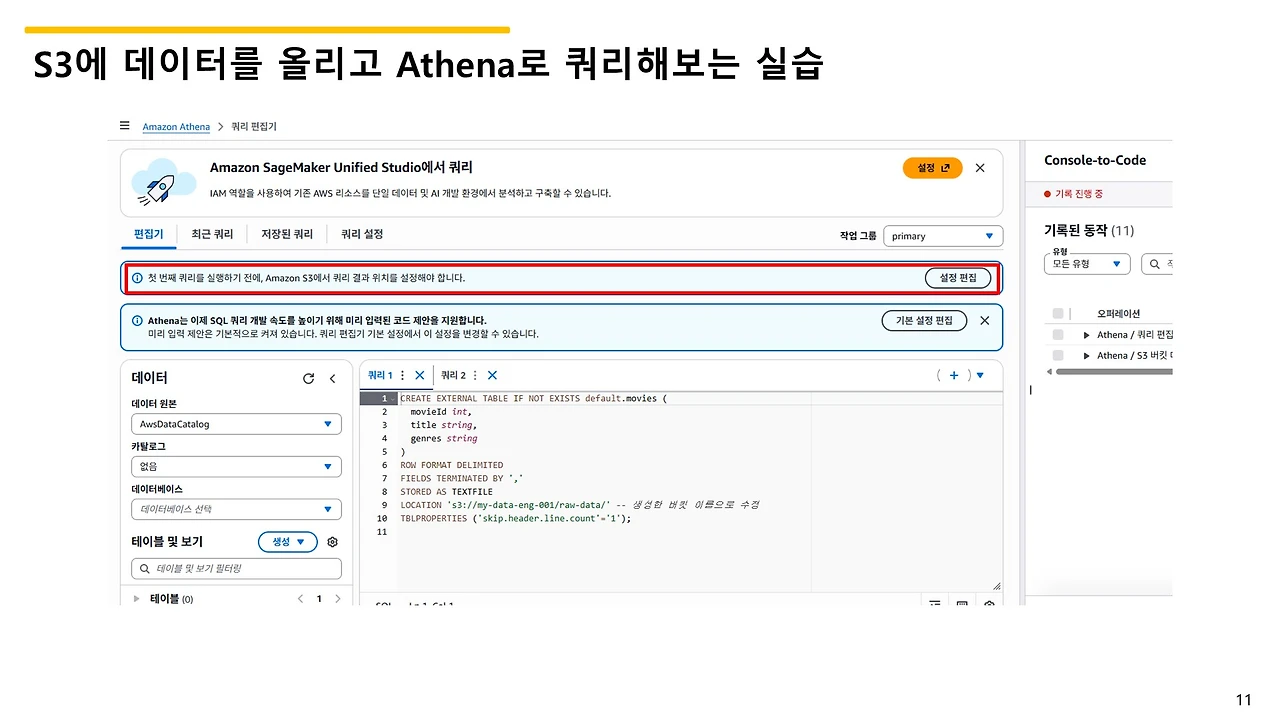This screenshot has height=720, width=1280.
Task: Open the 데이터 원본 AwsDataCatalog dropdown
Action: coord(236,424)
